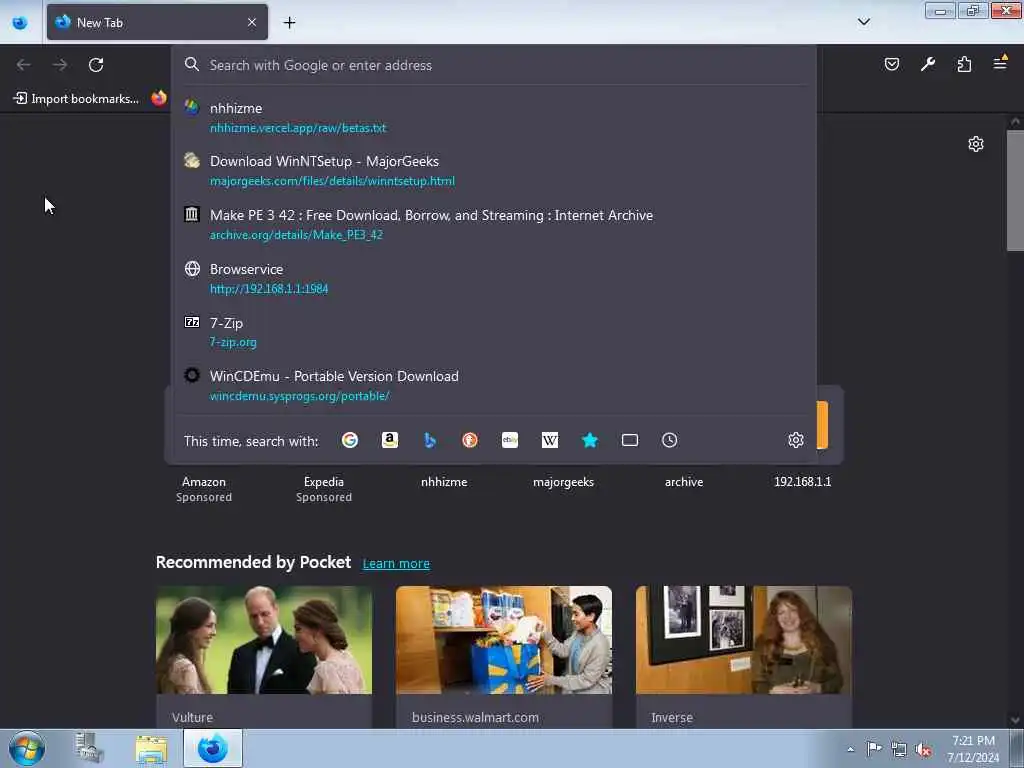Search this time with DuckDuckGo icon
1024x768 pixels.
(x=470, y=440)
